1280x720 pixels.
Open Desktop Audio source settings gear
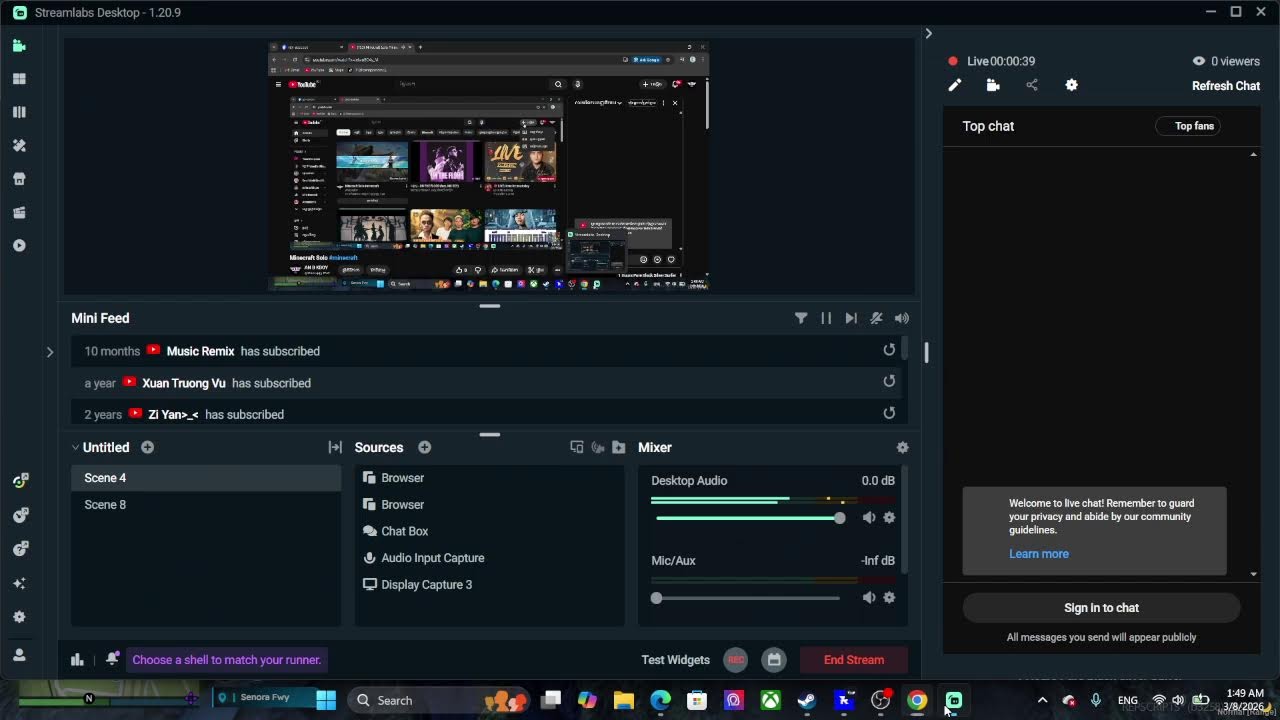889,517
